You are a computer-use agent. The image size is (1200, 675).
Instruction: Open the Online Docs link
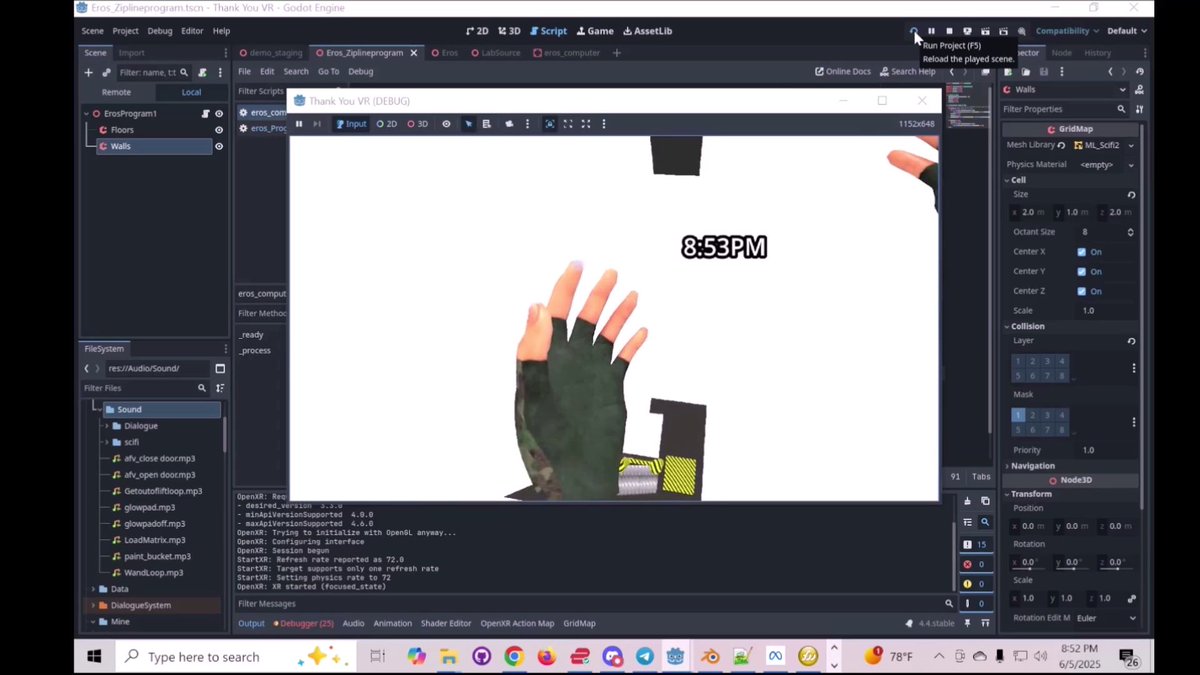(x=845, y=71)
